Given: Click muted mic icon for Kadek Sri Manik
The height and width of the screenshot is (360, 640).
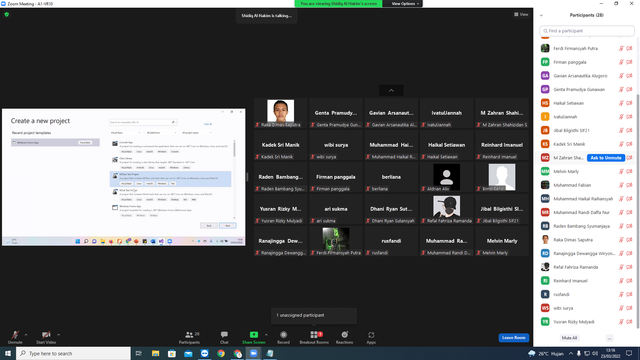Looking at the screenshot, I should (x=621, y=144).
